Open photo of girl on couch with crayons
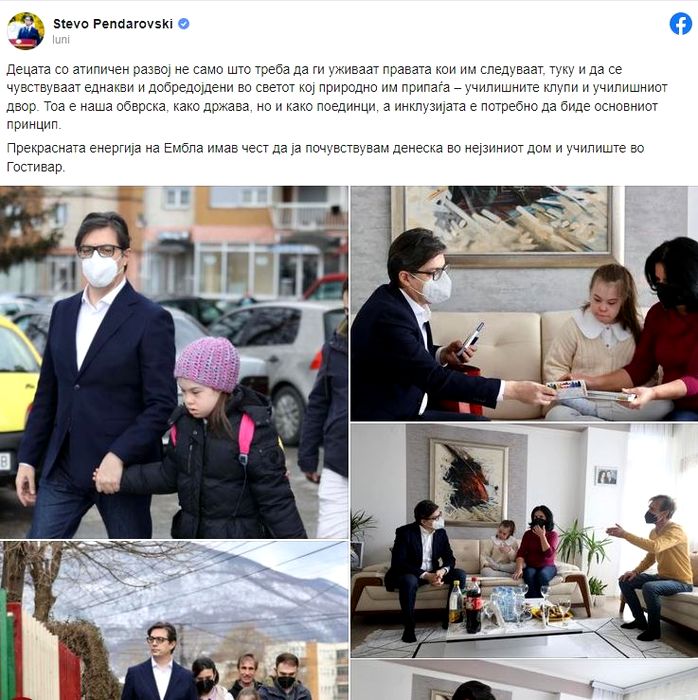Screen dimensions: 698x700 [524, 304]
